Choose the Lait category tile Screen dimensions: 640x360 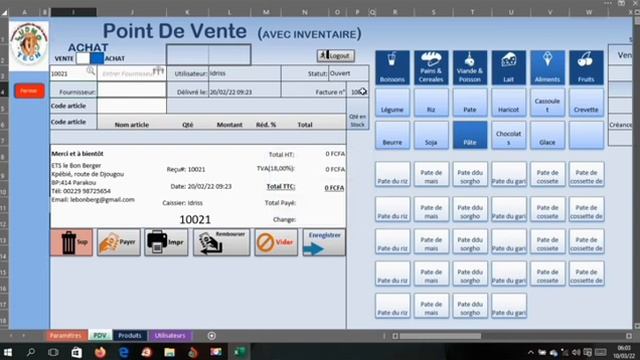click(509, 67)
